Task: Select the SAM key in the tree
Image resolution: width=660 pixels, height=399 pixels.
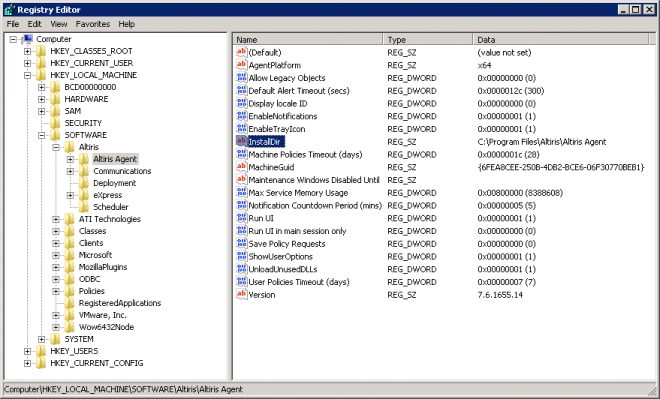Action: pos(72,111)
